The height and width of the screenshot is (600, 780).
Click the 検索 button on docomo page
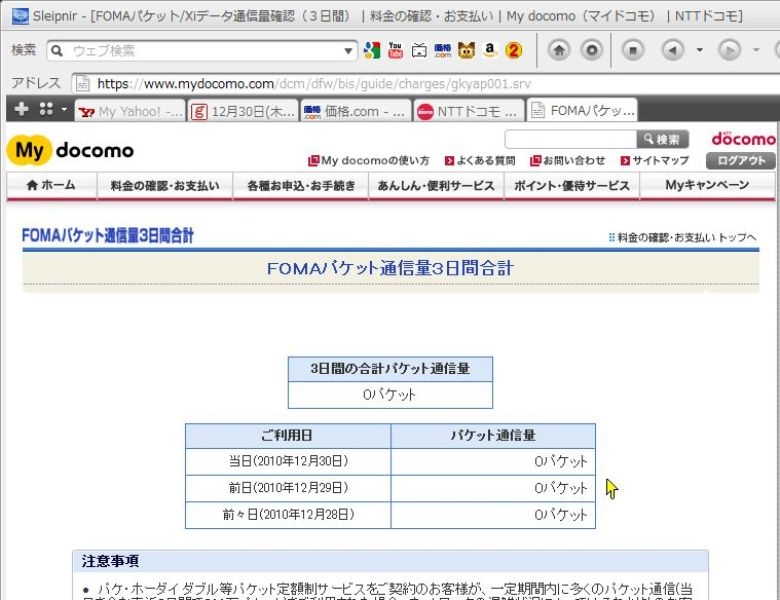click(x=662, y=139)
